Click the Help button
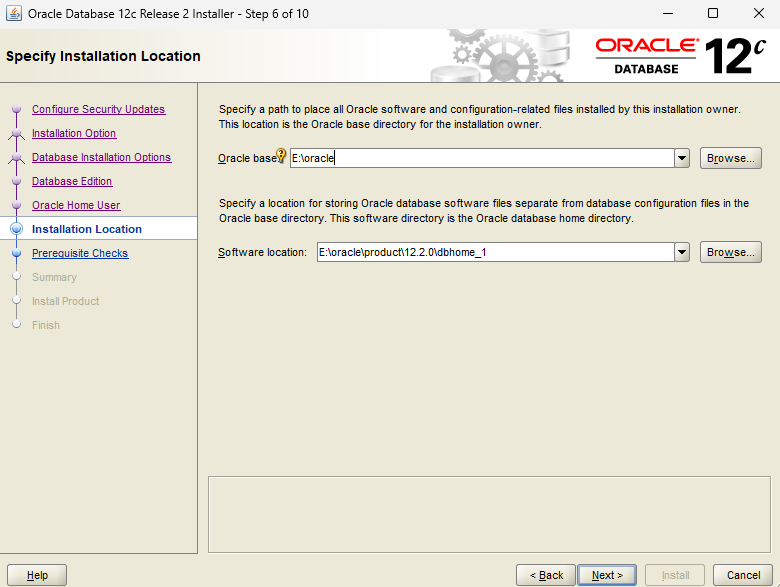This screenshot has height=587, width=780. click(x=37, y=575)
